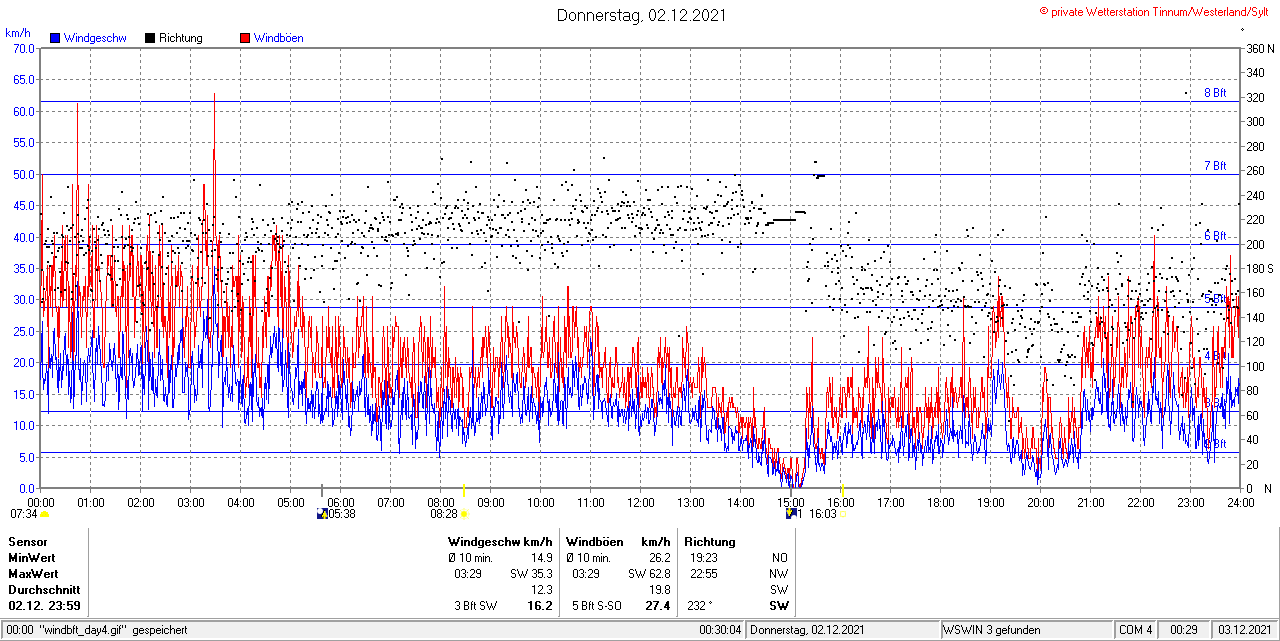Click the '03.12.2021' status bar date
Viewport: 1280px width, 641px height.
[x=1244, y=630]
